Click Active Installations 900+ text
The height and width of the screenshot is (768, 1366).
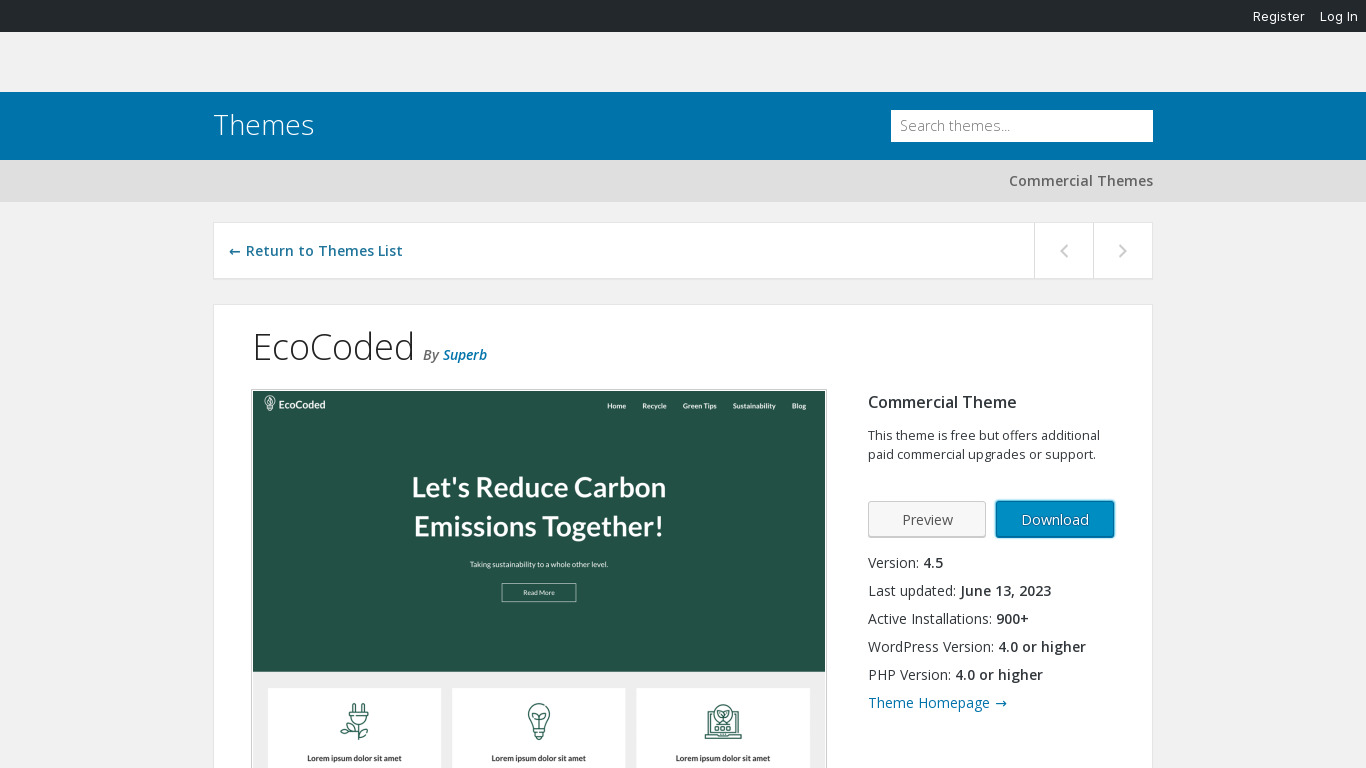(x=948, y=619)
